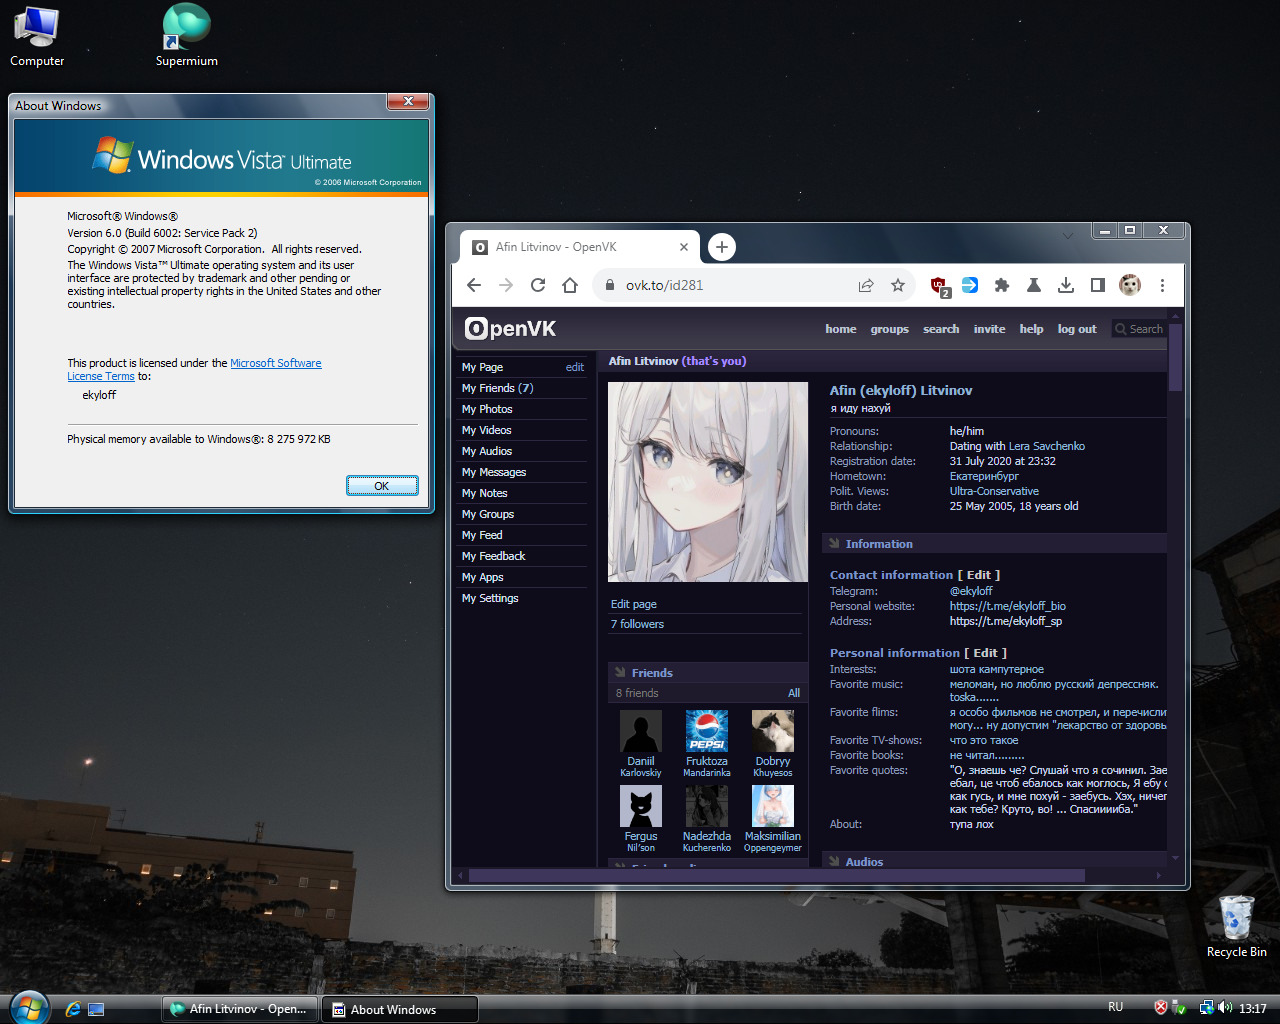Open the uBlock Origin extension icon

coord(939,286)
